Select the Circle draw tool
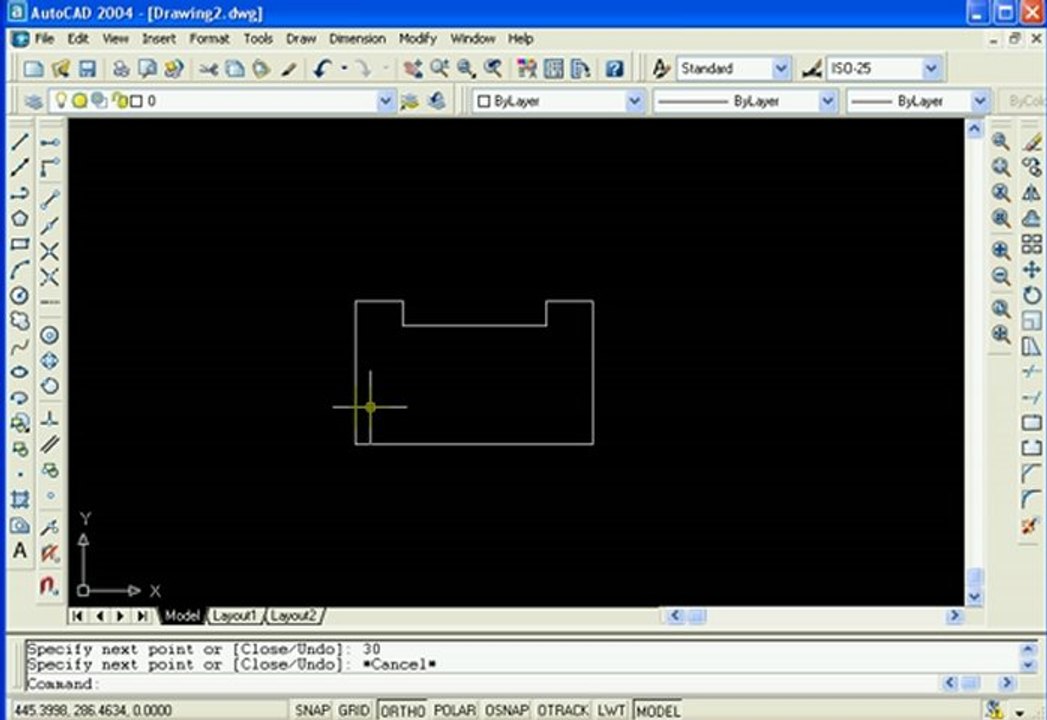 click(x=19, y=295)
